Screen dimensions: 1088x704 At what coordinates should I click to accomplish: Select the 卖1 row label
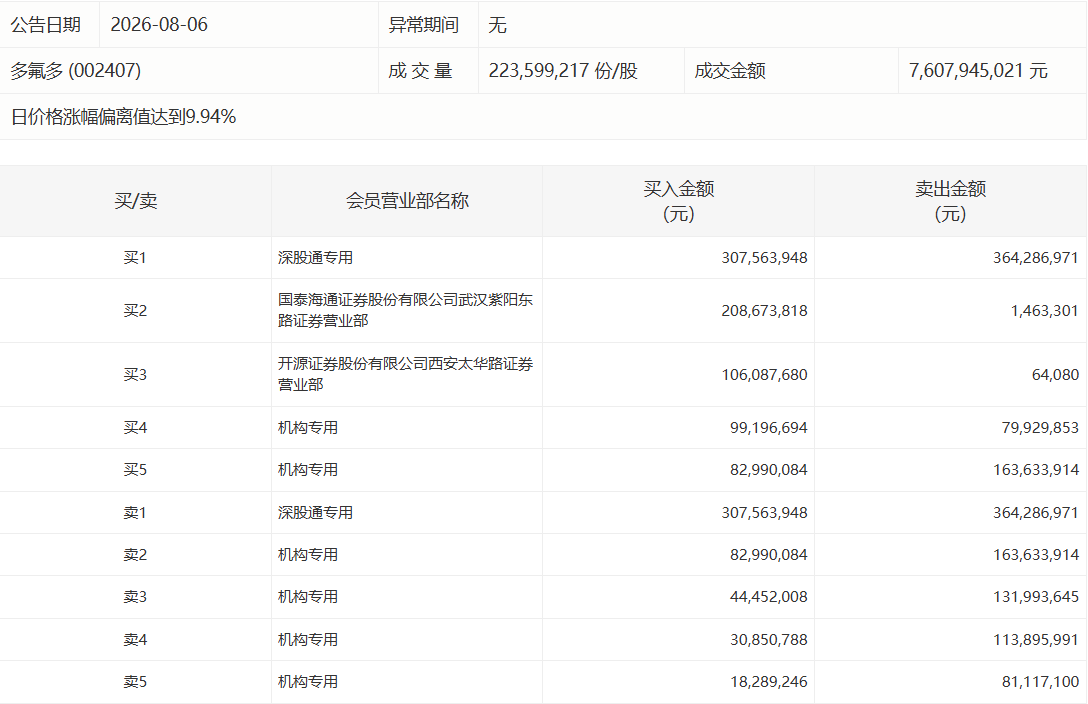tap(135, 513)
